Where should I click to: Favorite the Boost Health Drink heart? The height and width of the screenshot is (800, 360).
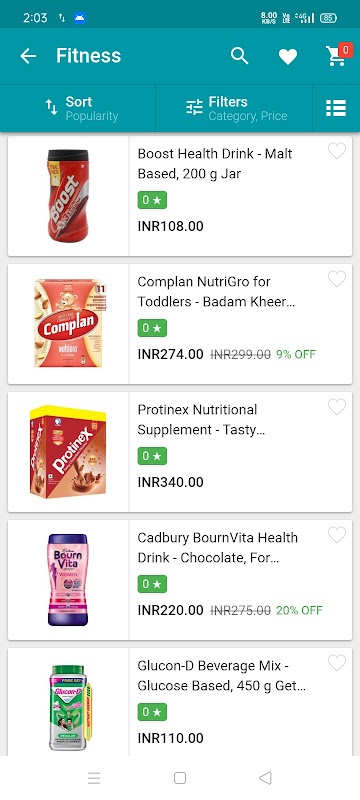337,151
